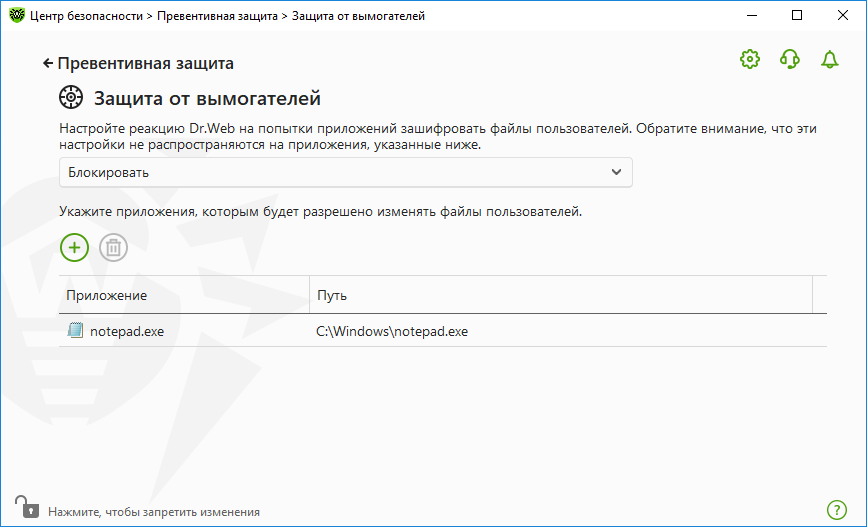Screen dimensions: 867x527
Task: Open the Блокировать reaction dropdown
Action: (346, 173)
